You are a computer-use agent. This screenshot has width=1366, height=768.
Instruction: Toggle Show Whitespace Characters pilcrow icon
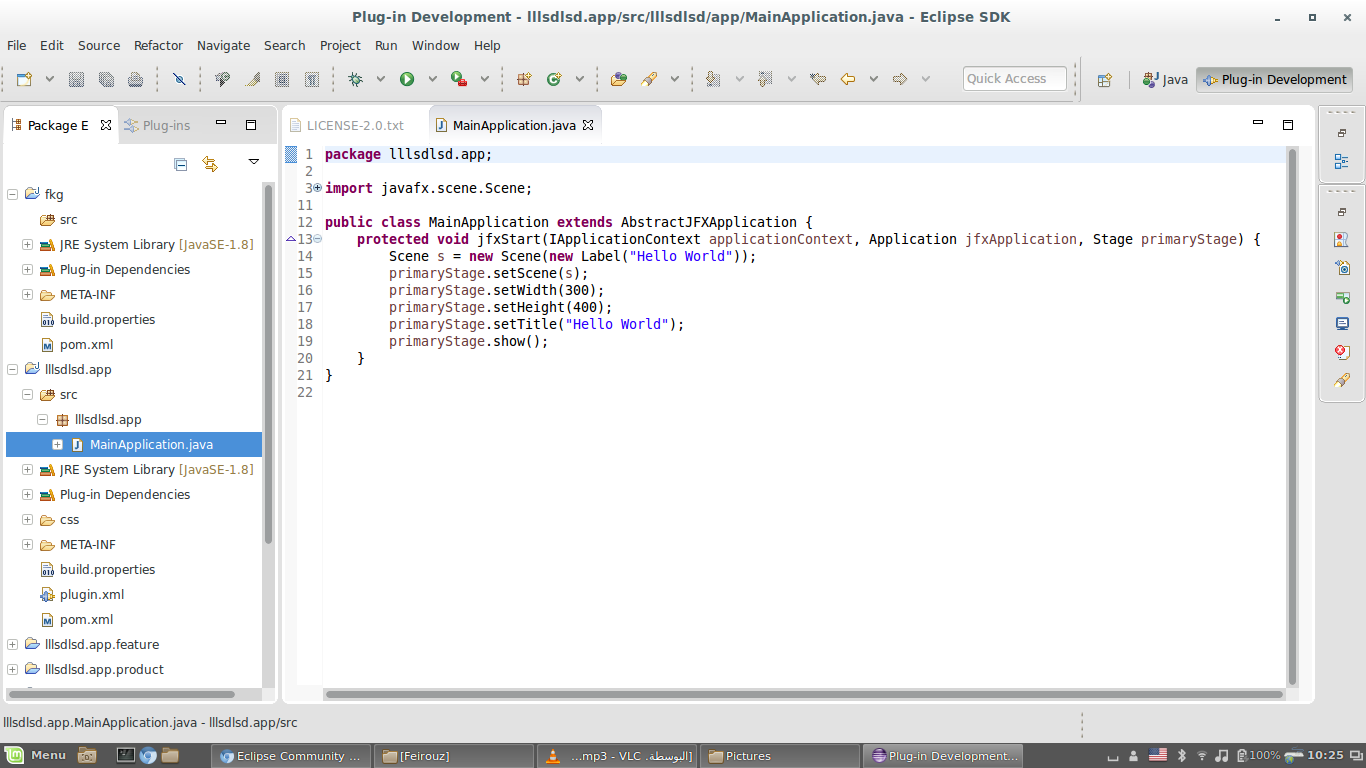[311, 79]
